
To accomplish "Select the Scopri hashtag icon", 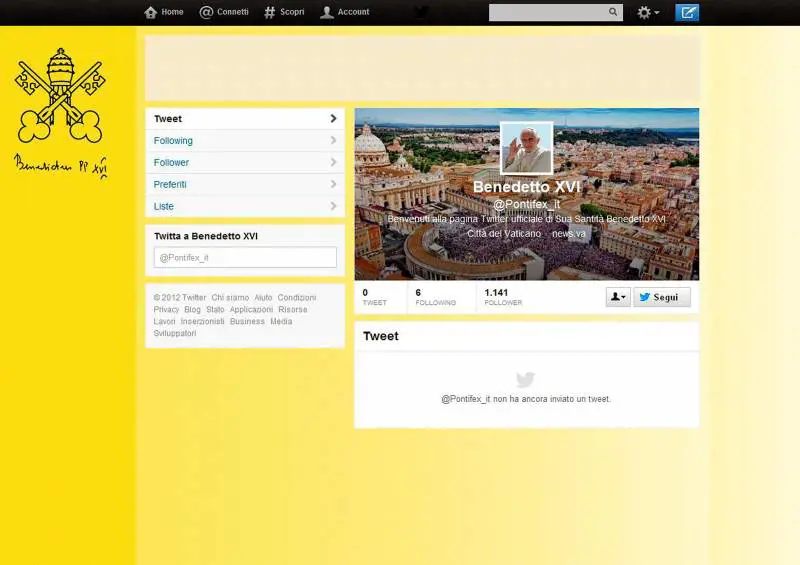I will 269,12.
